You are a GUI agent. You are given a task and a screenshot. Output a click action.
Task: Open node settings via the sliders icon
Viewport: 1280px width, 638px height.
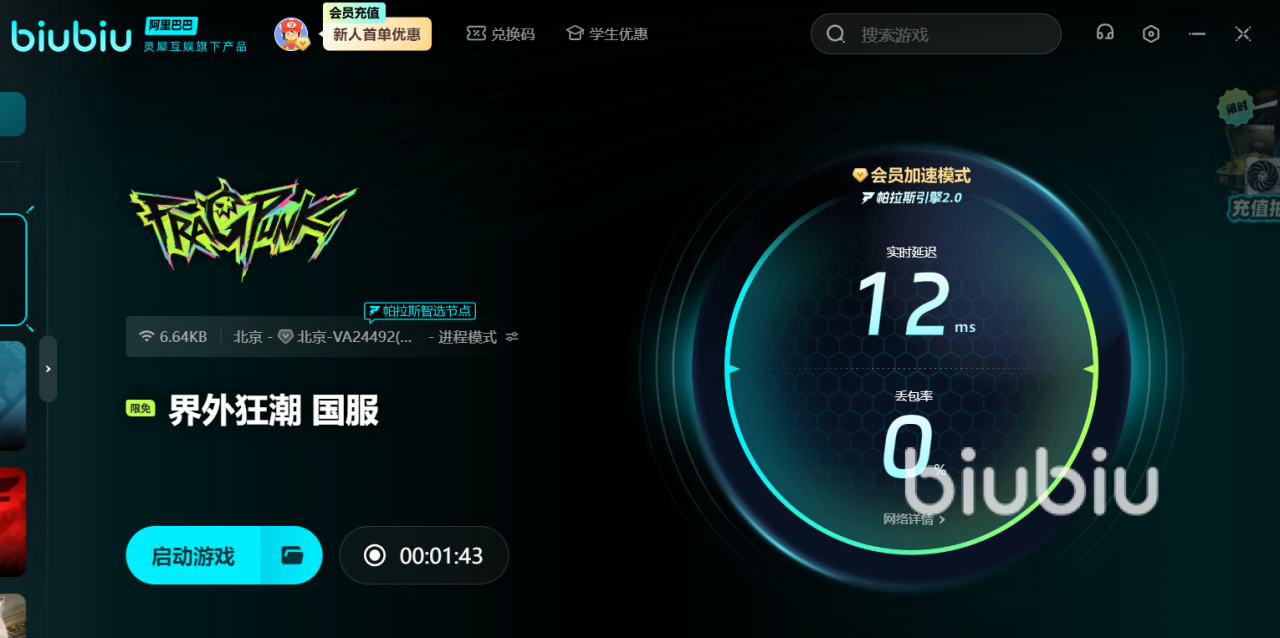512,337
